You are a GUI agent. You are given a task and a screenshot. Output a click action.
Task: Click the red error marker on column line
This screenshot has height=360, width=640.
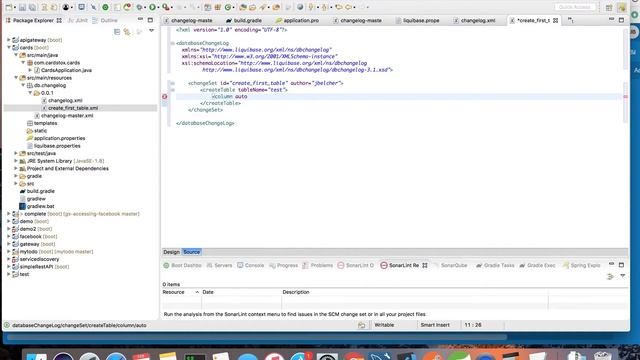[x=164, y=97]
